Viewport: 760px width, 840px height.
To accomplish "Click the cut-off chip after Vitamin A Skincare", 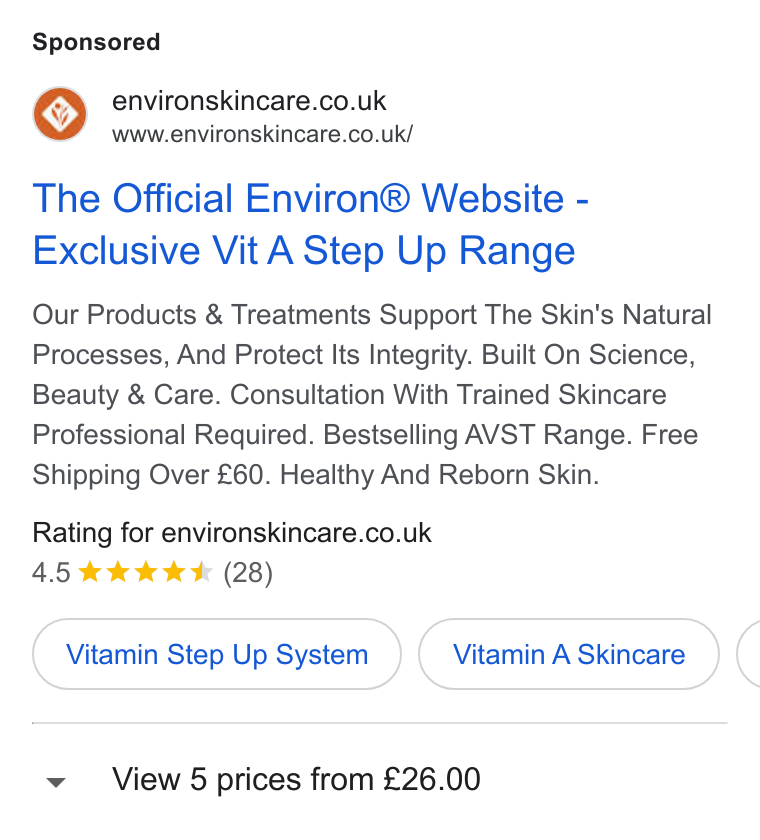I will pos(749,654).
